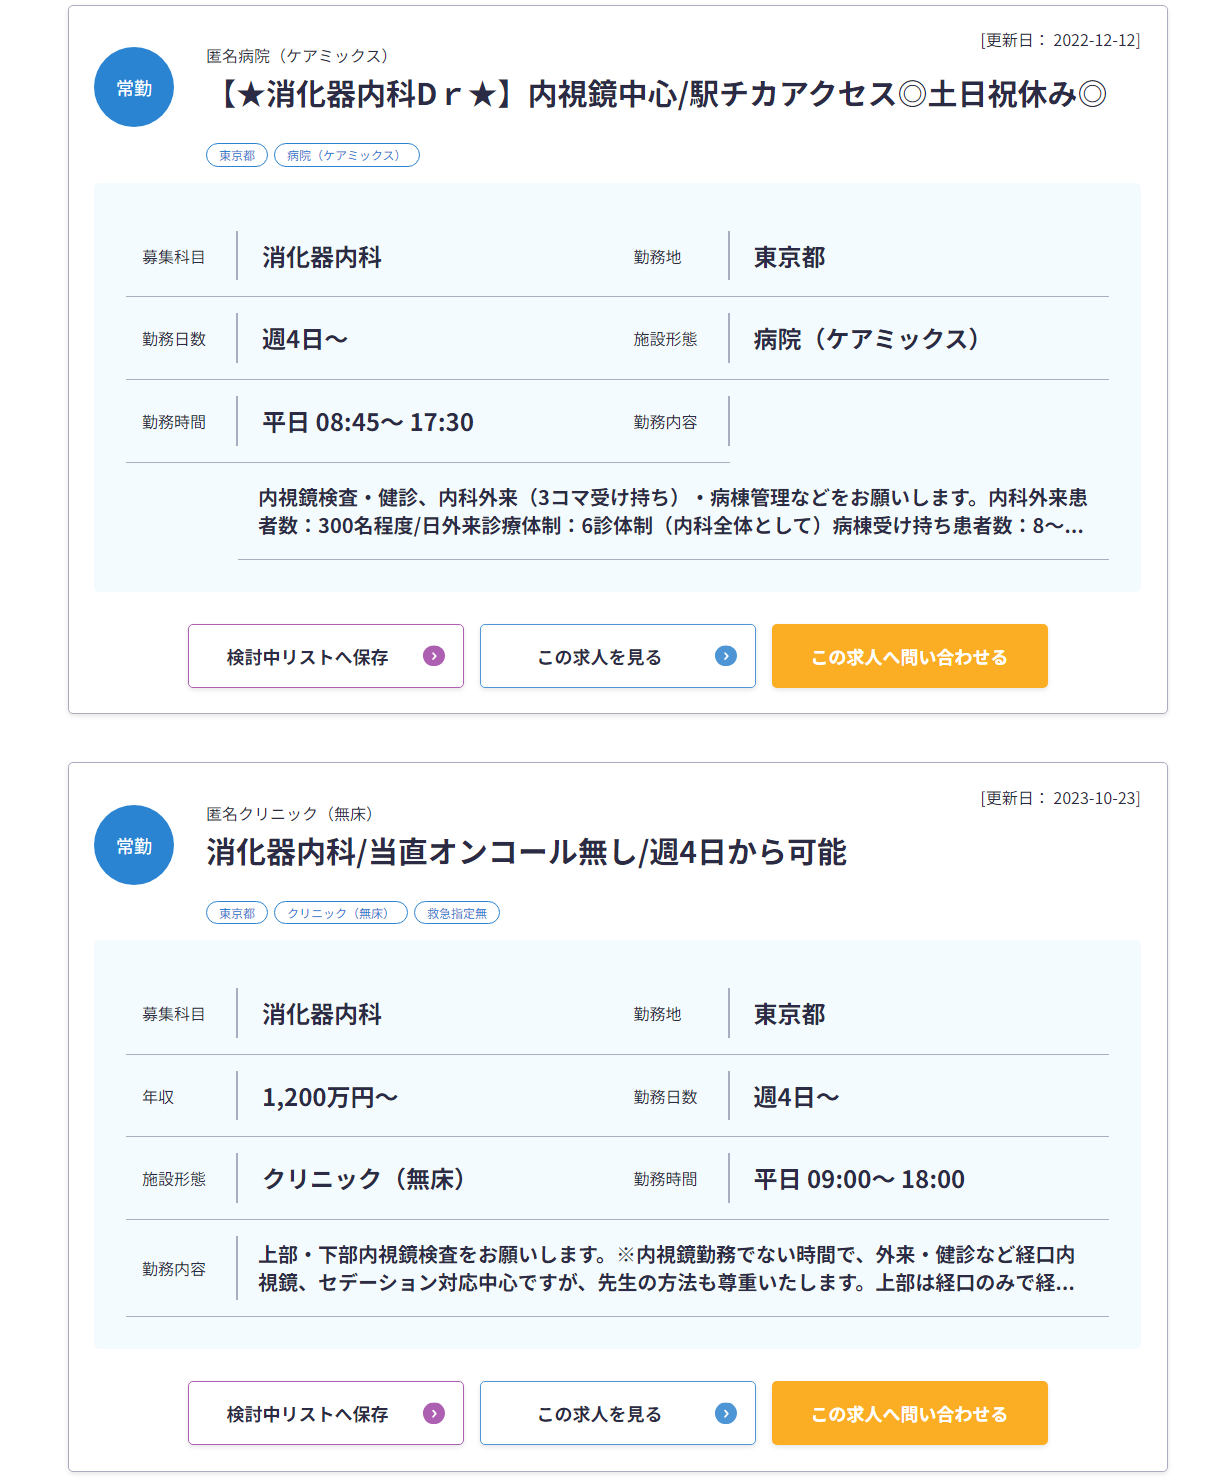The image size is (1210, 1478).
Task: Click the 常勤 badge on the clinic listing
Action: [x=134, y=845]
